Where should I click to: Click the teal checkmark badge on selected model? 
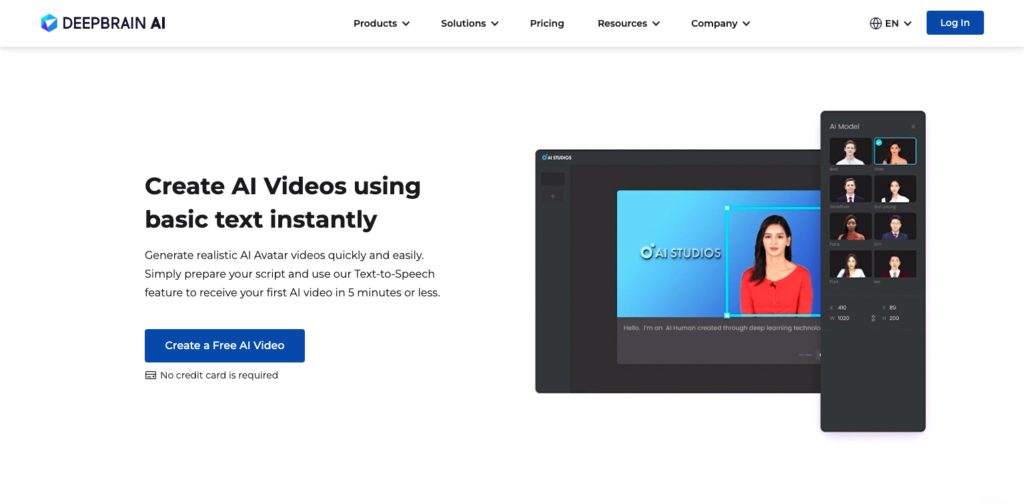tap(878, 142)
